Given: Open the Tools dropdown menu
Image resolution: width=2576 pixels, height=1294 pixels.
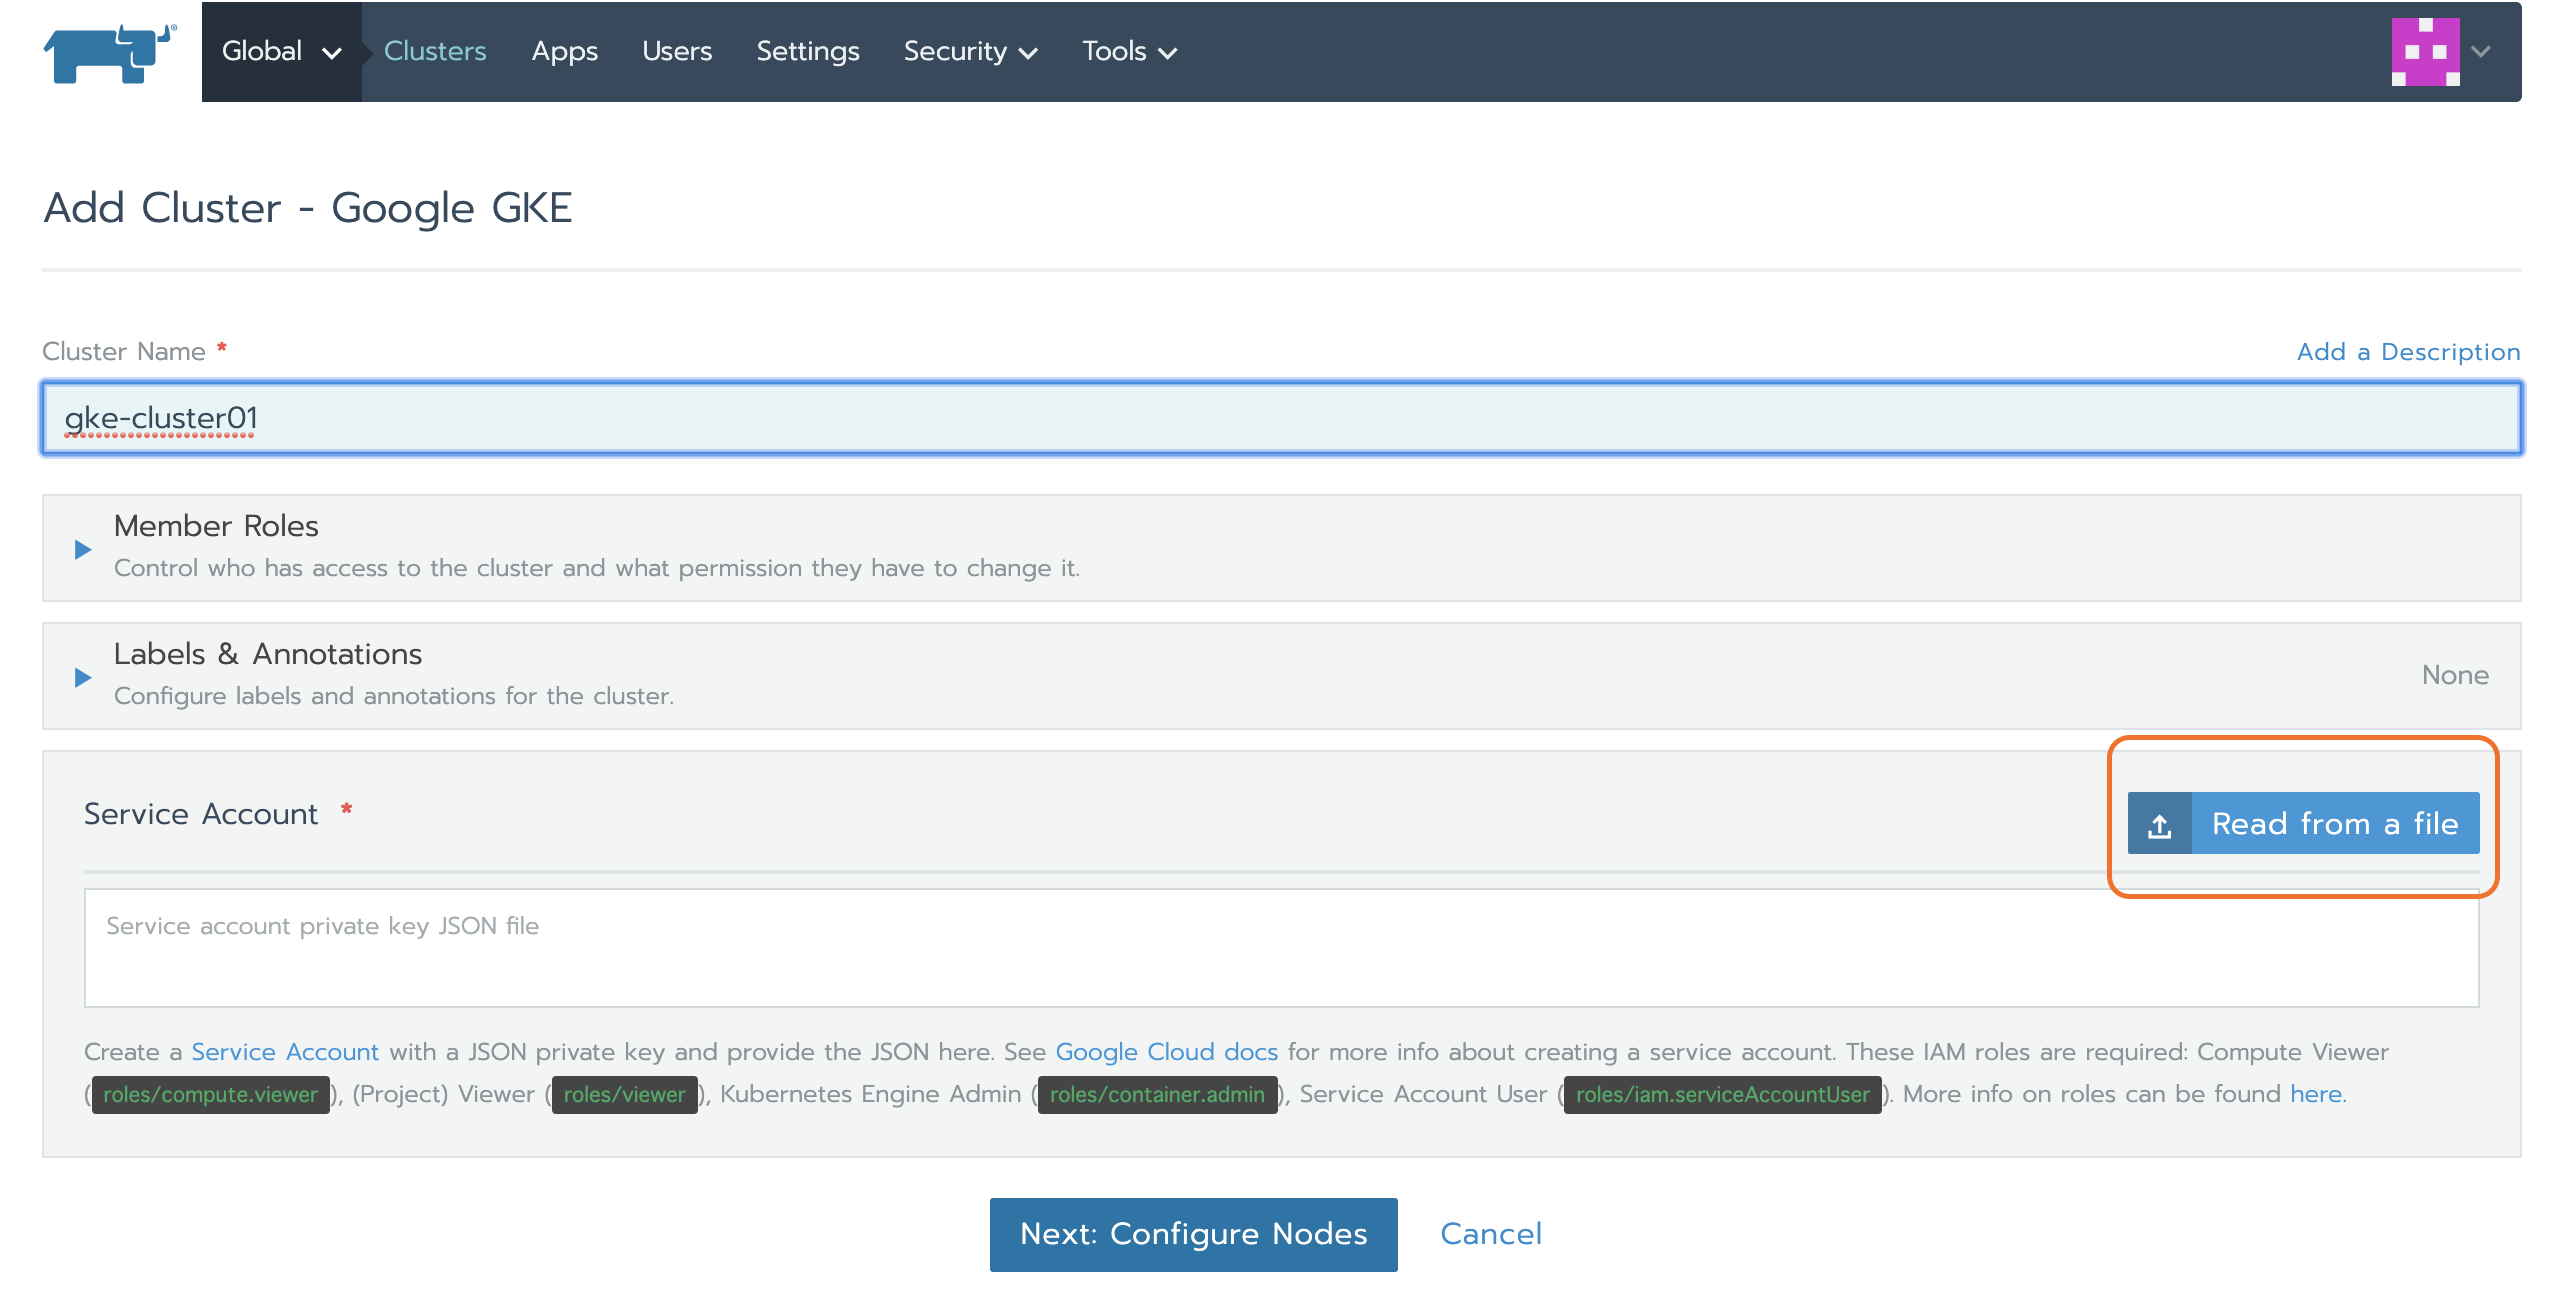Looking at the screenshot, I should [1129, 52].
